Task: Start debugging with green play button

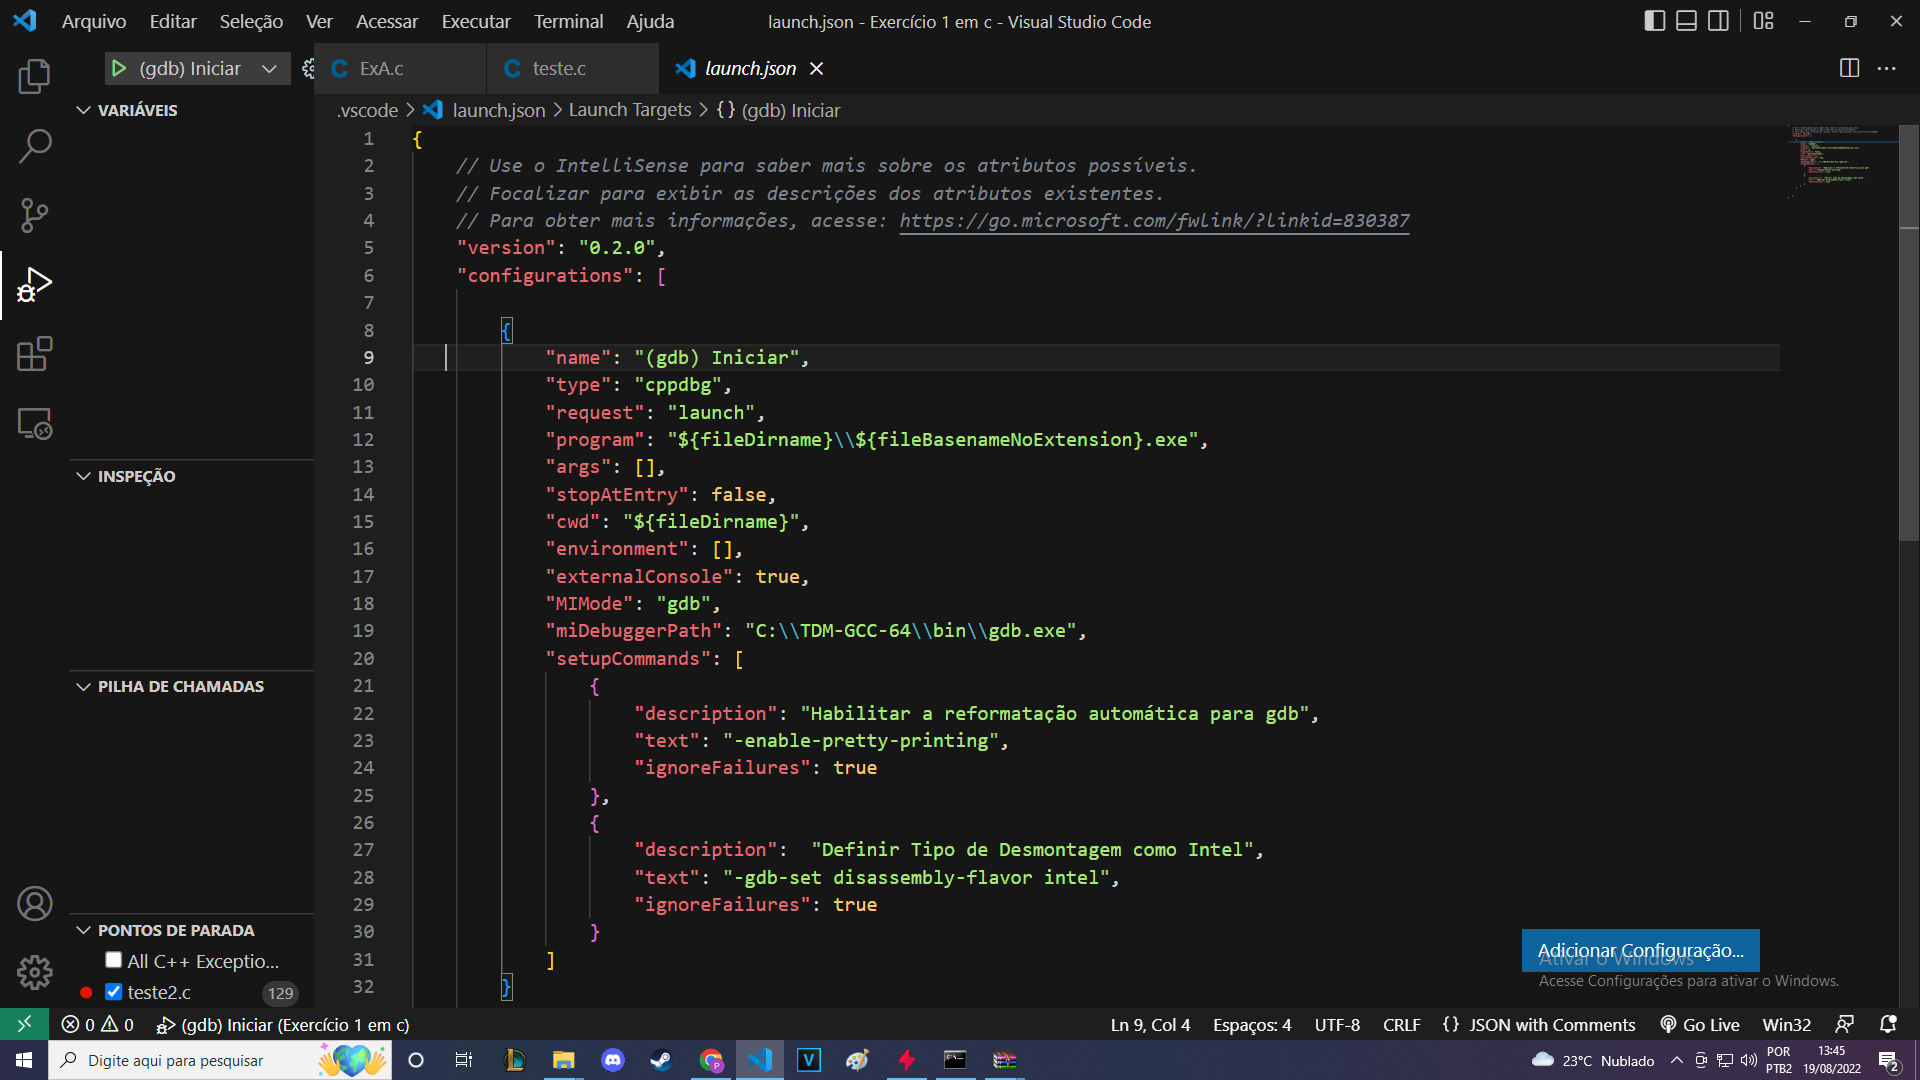Action: click(x=119, y=68)
